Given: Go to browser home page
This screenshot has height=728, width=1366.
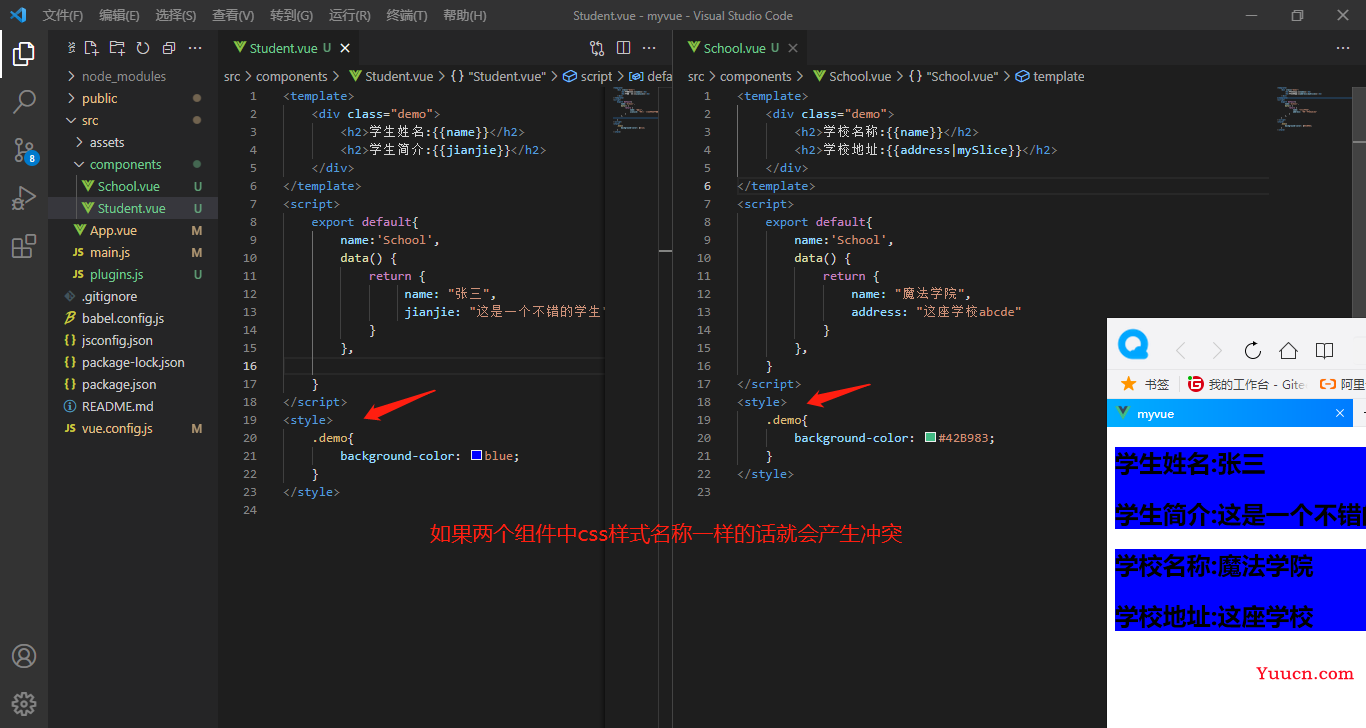Looking at the screenshot, I should 1288,350.
